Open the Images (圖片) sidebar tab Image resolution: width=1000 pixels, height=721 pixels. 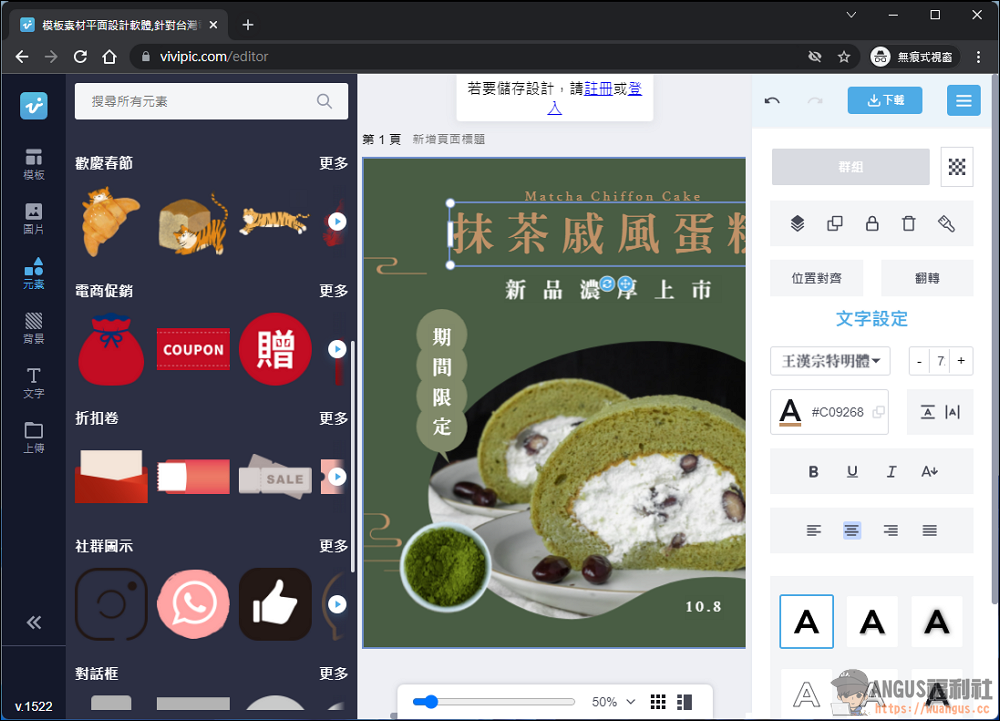click(x=34, y=219)
